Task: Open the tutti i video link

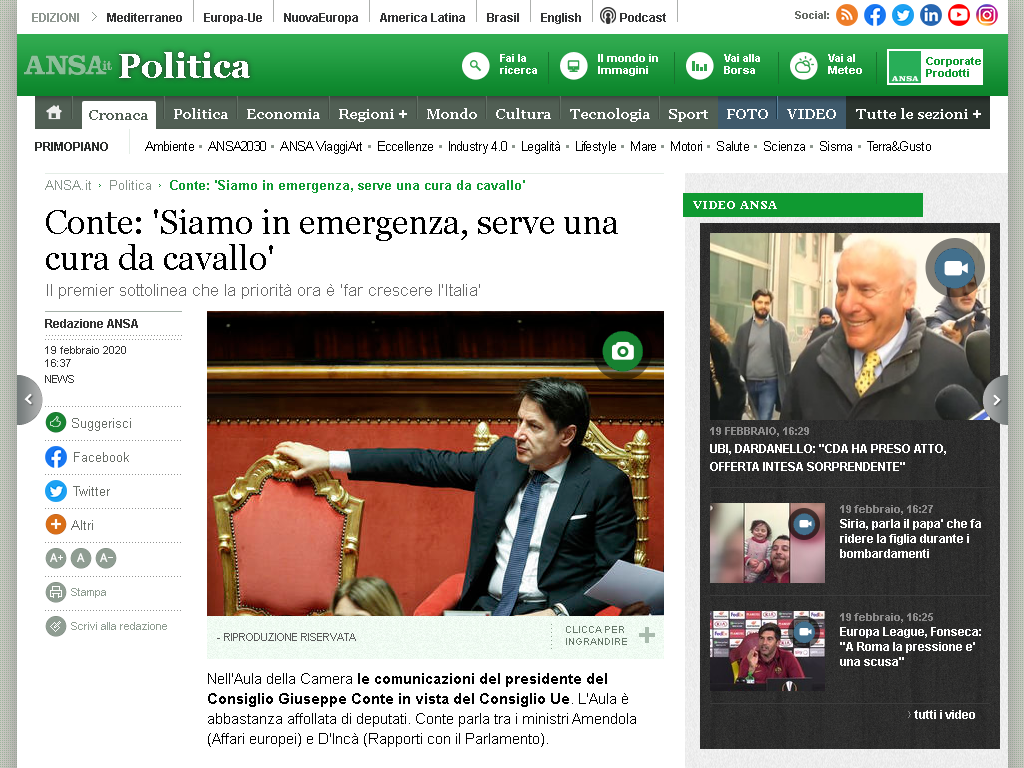Action: coord(944,714)
